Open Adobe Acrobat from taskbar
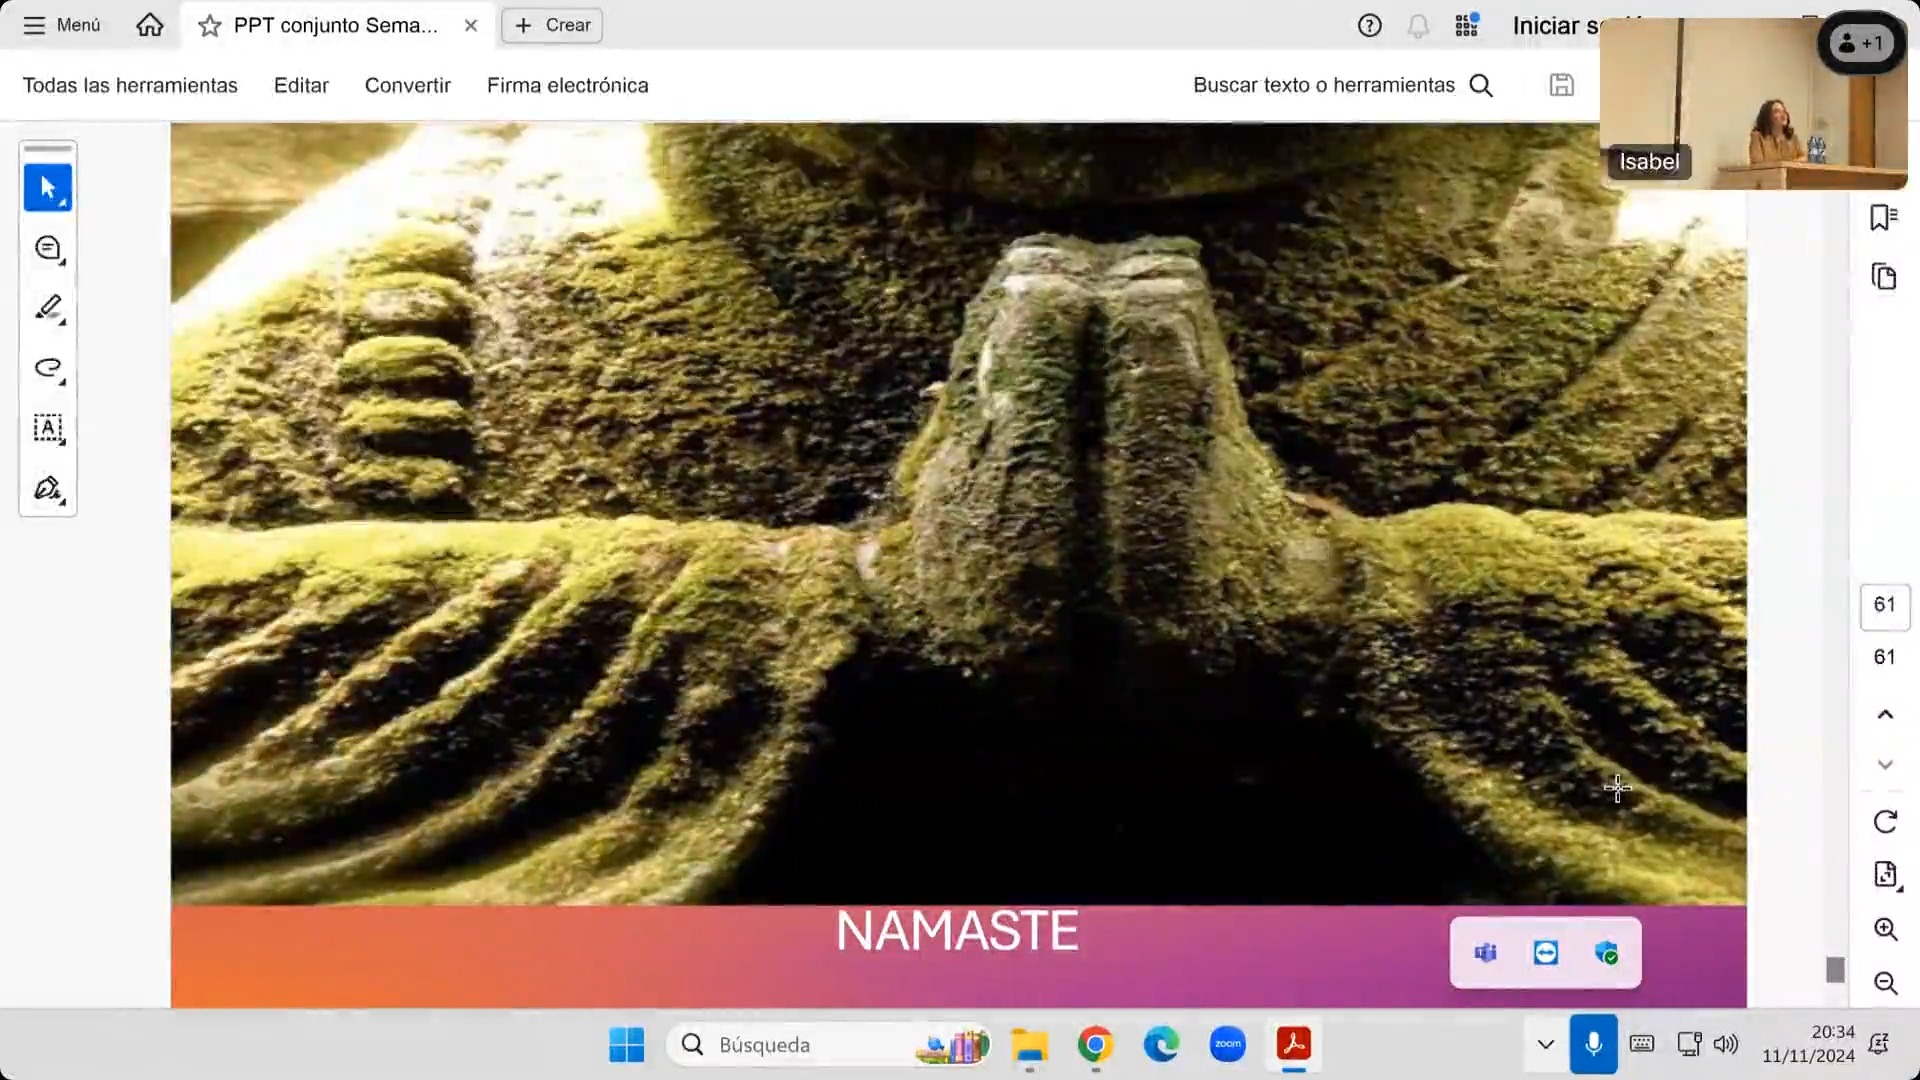Image resolution: width=1920 pixels, height=1080 pixels. tap(1294, 1045)
